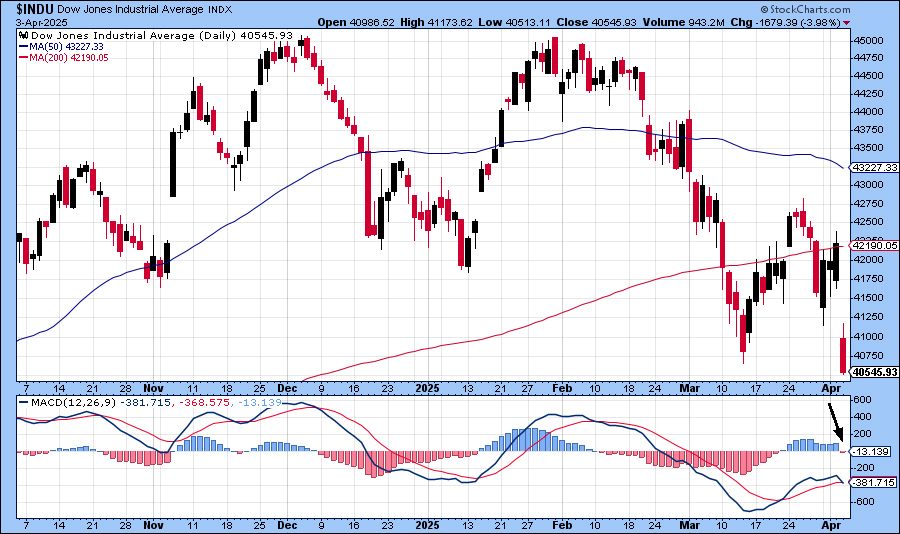Click the 41250 price axis label
900x534 pixels.
coord(868,317)
